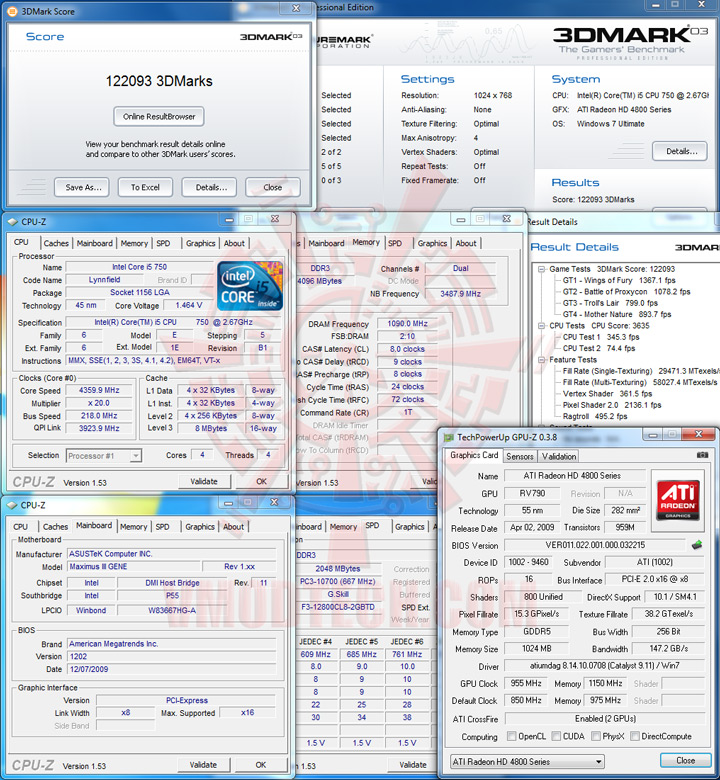Click the ATI CrossFire Enabled (2 GPUs) field

pos(605,719)
